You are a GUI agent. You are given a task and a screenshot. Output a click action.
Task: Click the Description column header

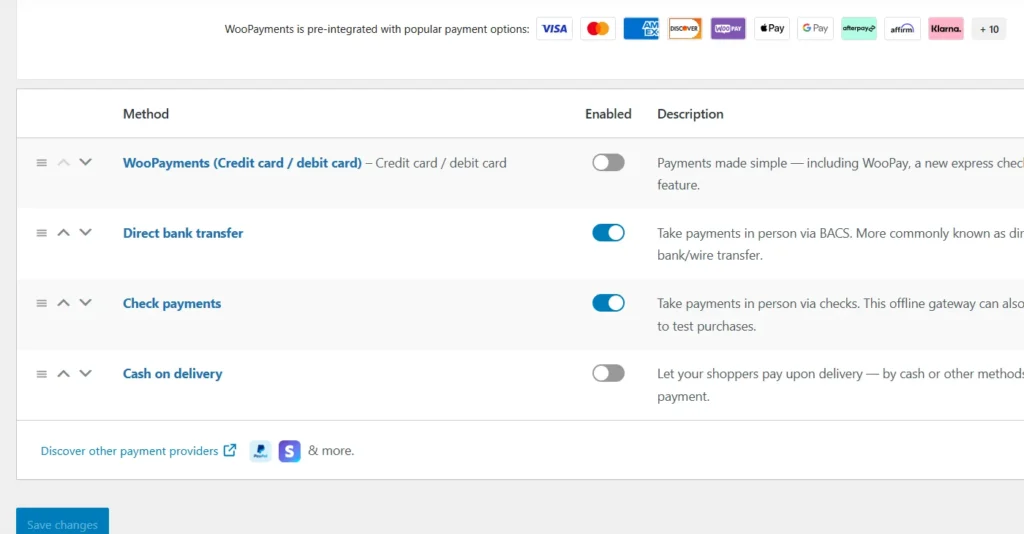[x=690, y=114]
